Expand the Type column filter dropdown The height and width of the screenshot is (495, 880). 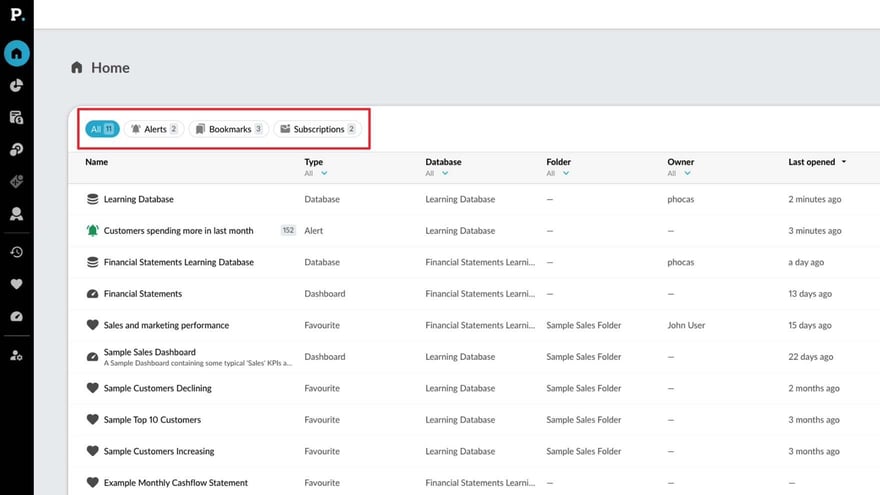(324, 173)
